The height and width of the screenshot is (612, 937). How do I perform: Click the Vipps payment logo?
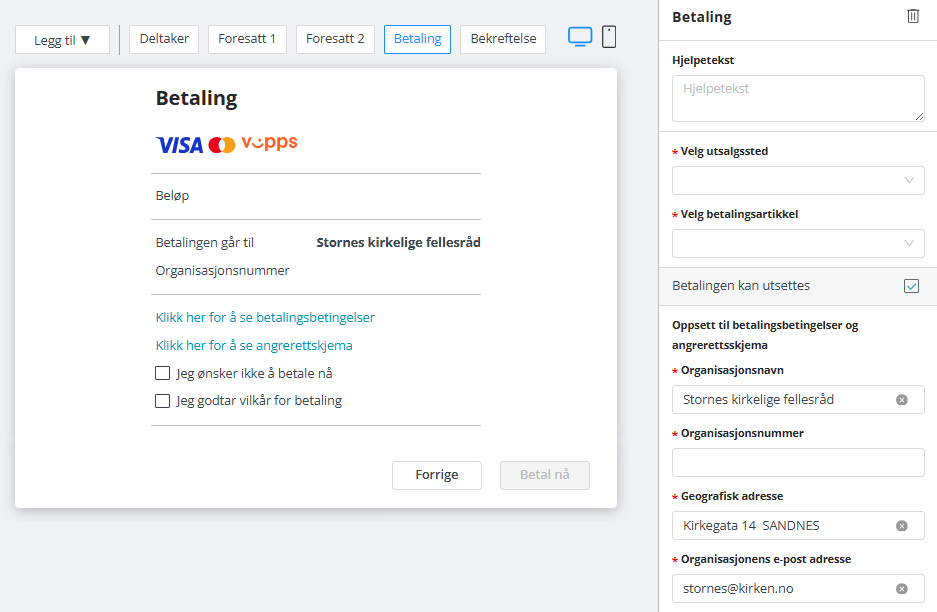pos(270,143)
